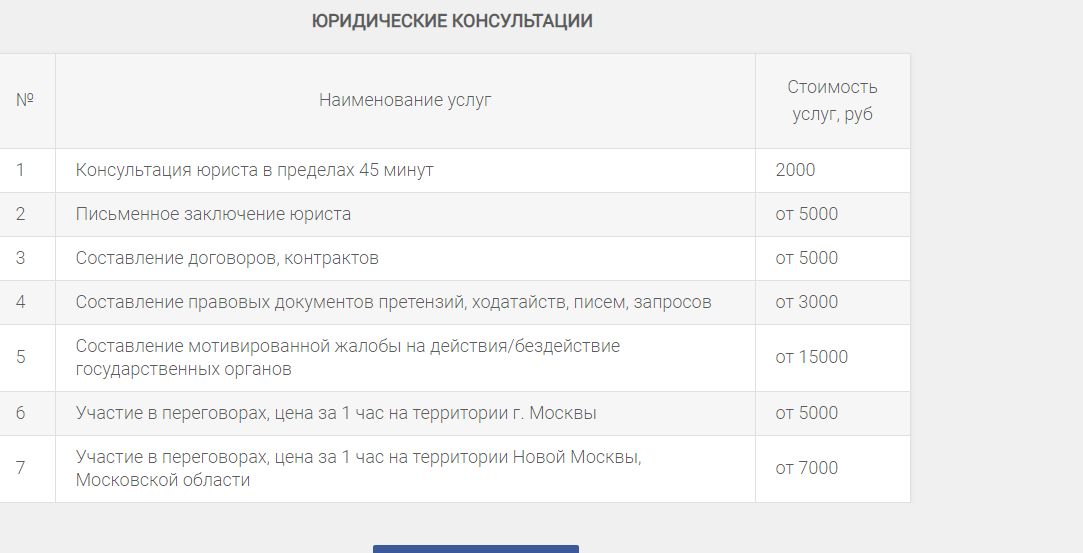Click the price for "Письменное заключение юриста"
1083x553 pixels.
[807, 214]
